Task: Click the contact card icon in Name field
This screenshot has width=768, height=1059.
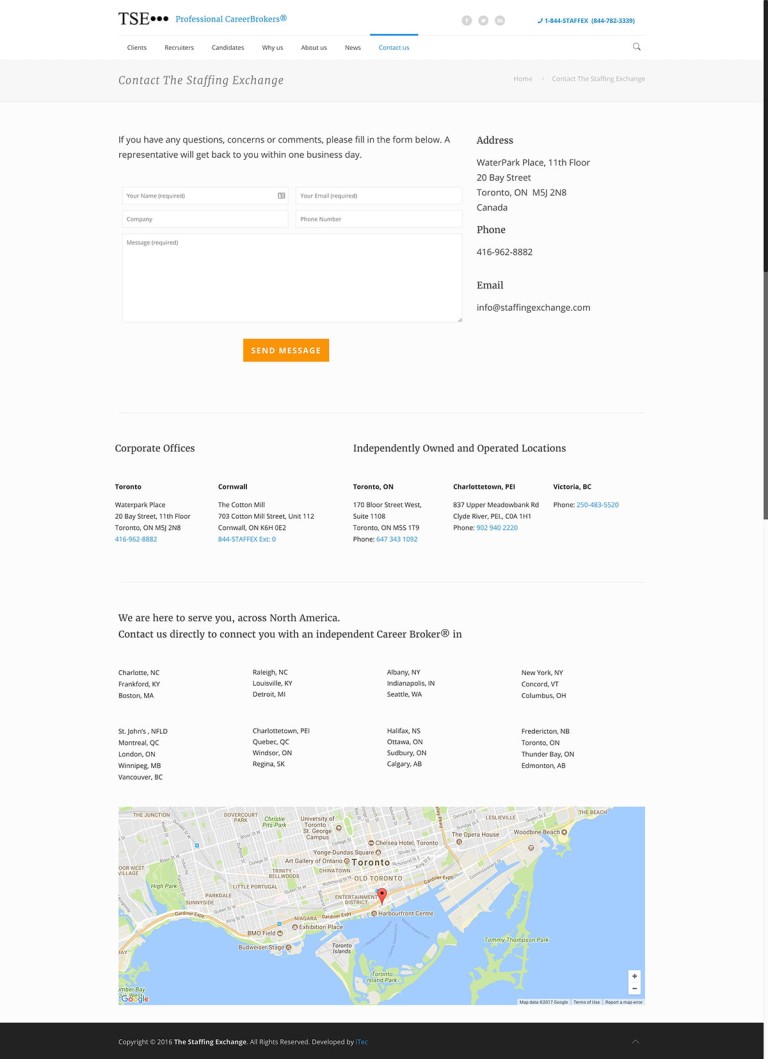Action: 282,196
